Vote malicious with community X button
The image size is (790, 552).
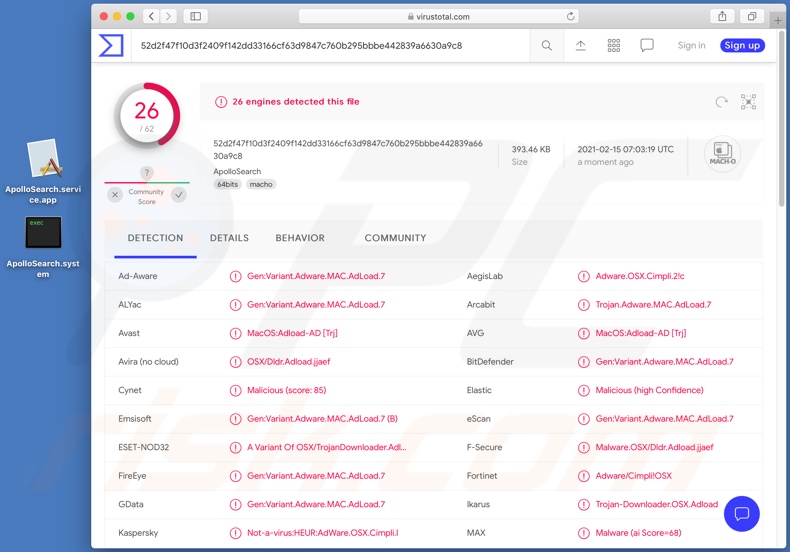(x=115, y=195)
